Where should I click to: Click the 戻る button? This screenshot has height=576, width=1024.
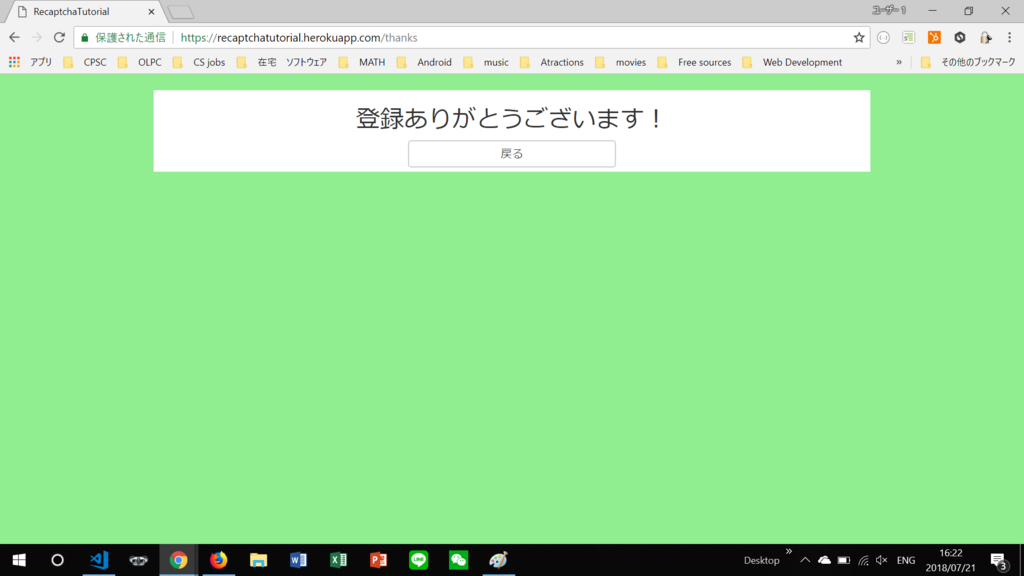pyautogui.click(x=511, y=154)
